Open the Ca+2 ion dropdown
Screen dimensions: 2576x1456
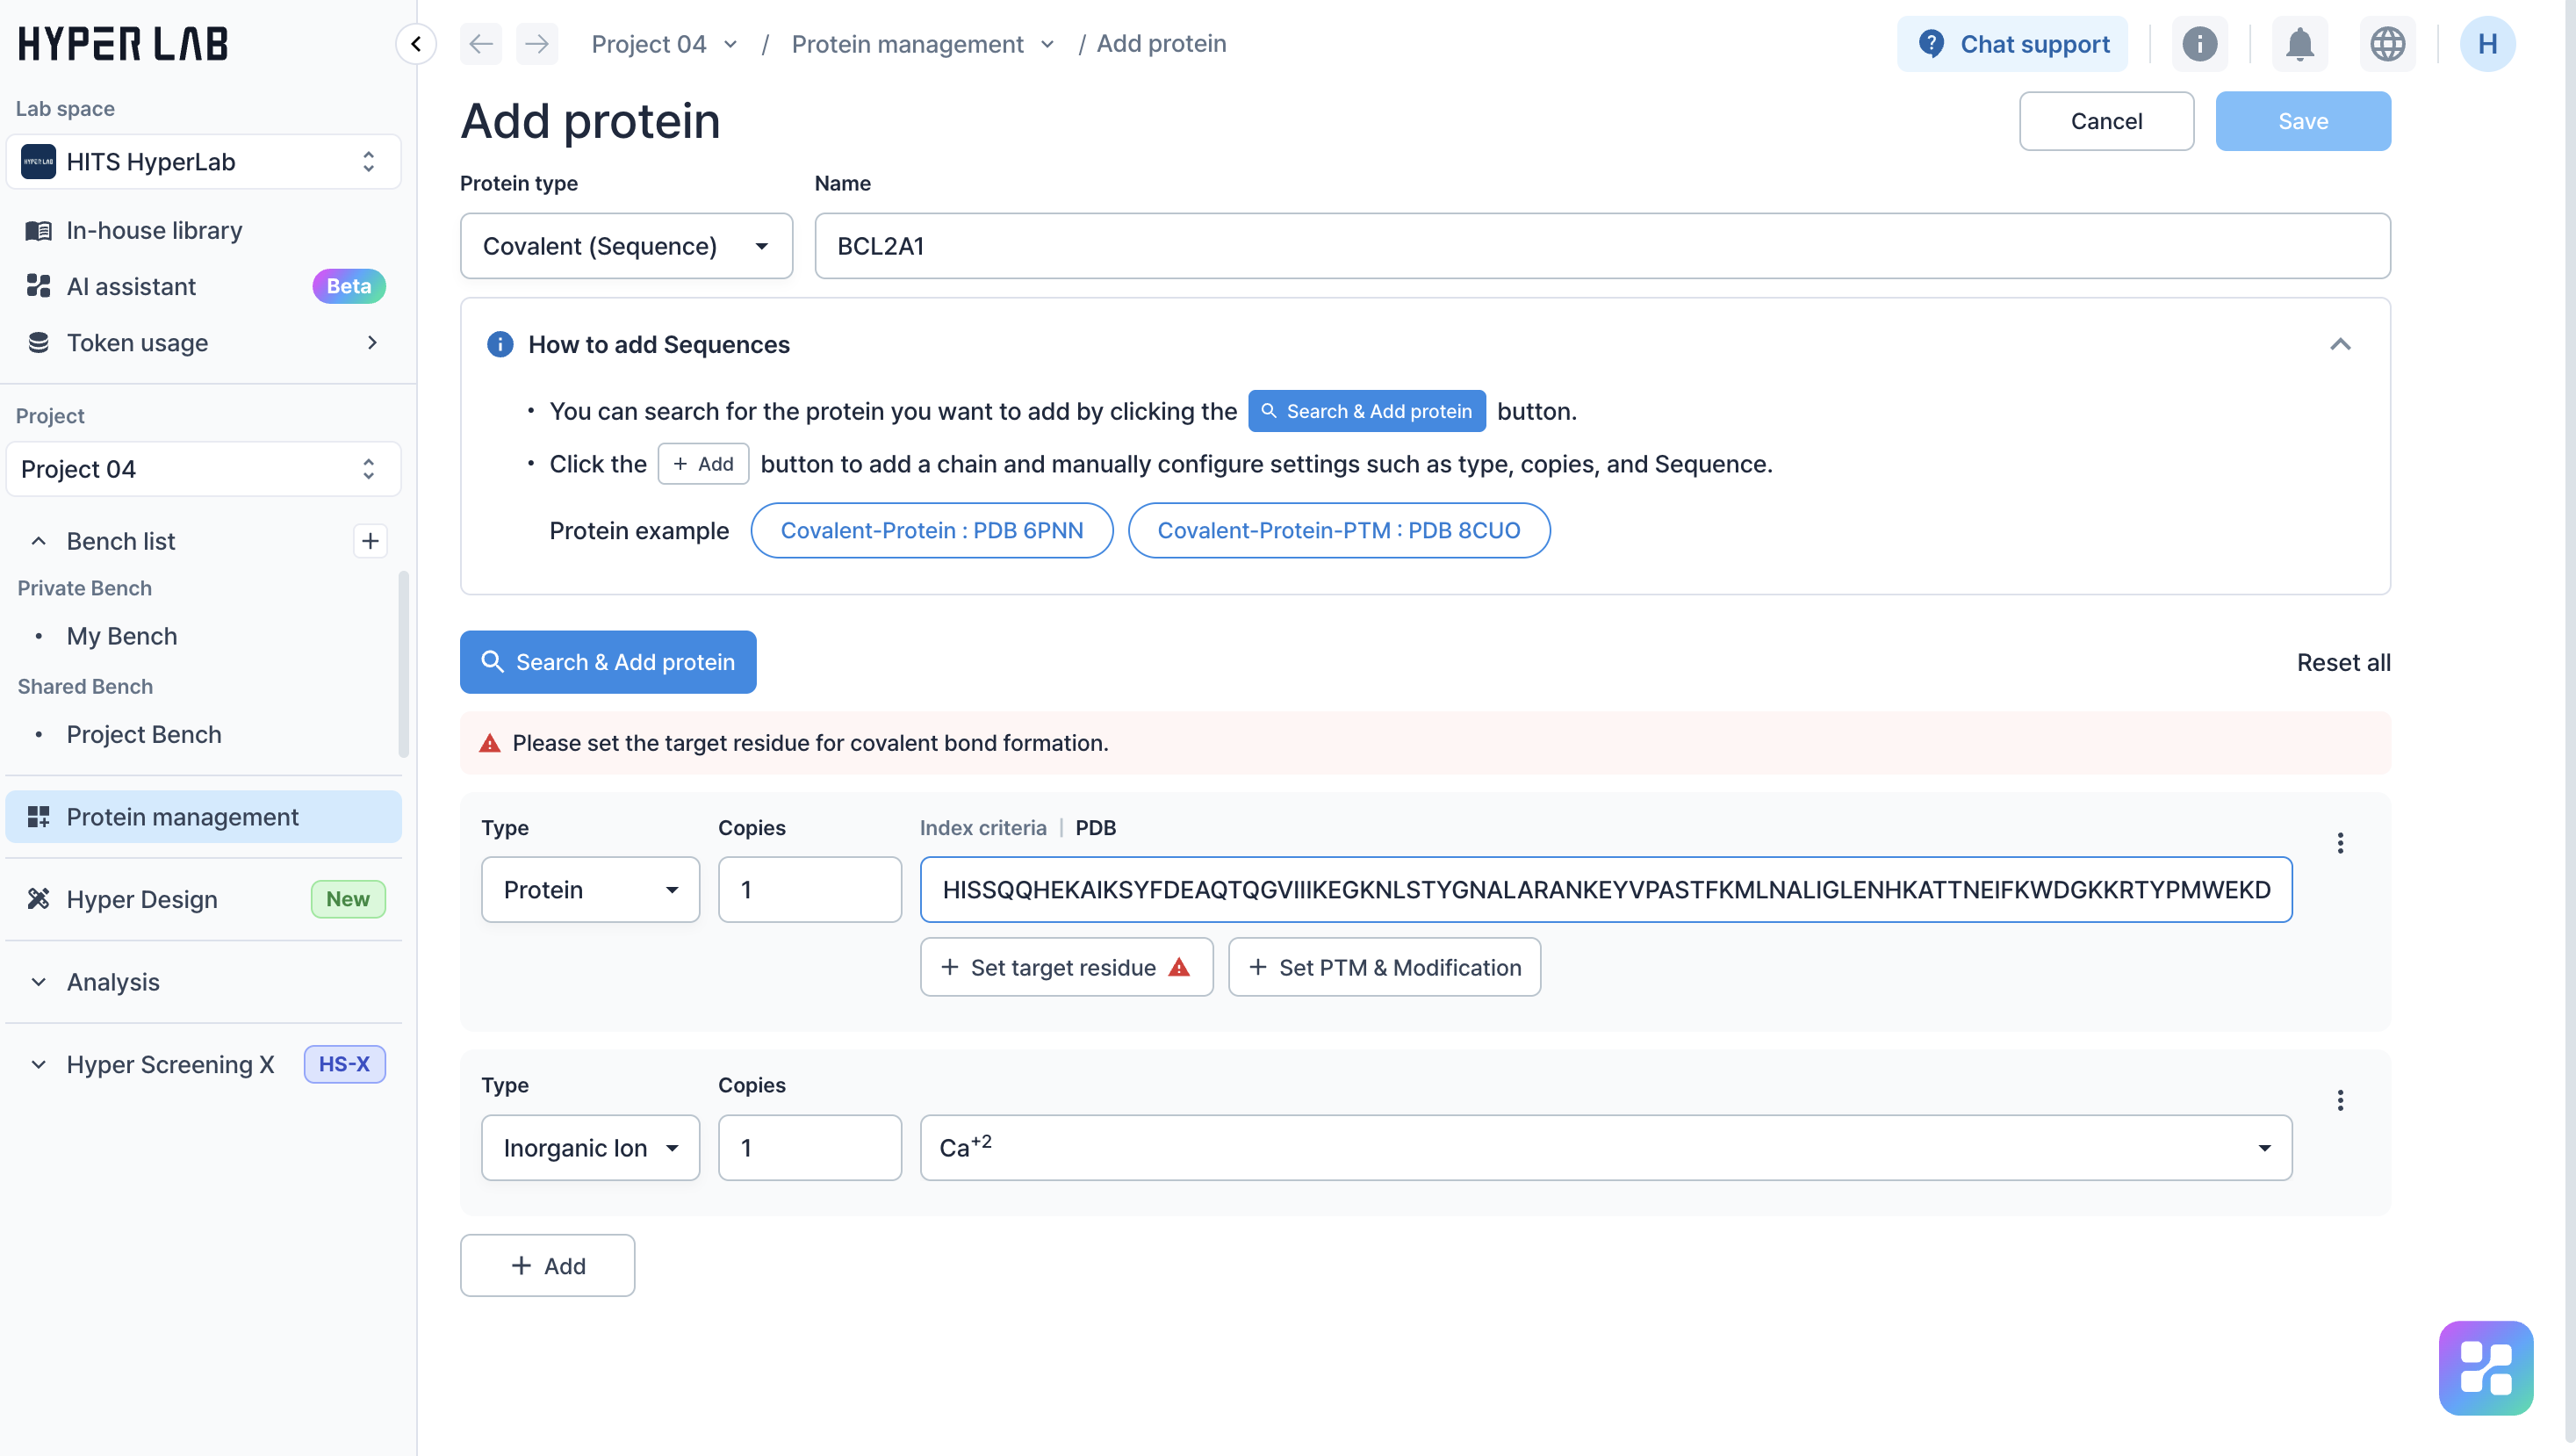click(x=1605, y=1148)
